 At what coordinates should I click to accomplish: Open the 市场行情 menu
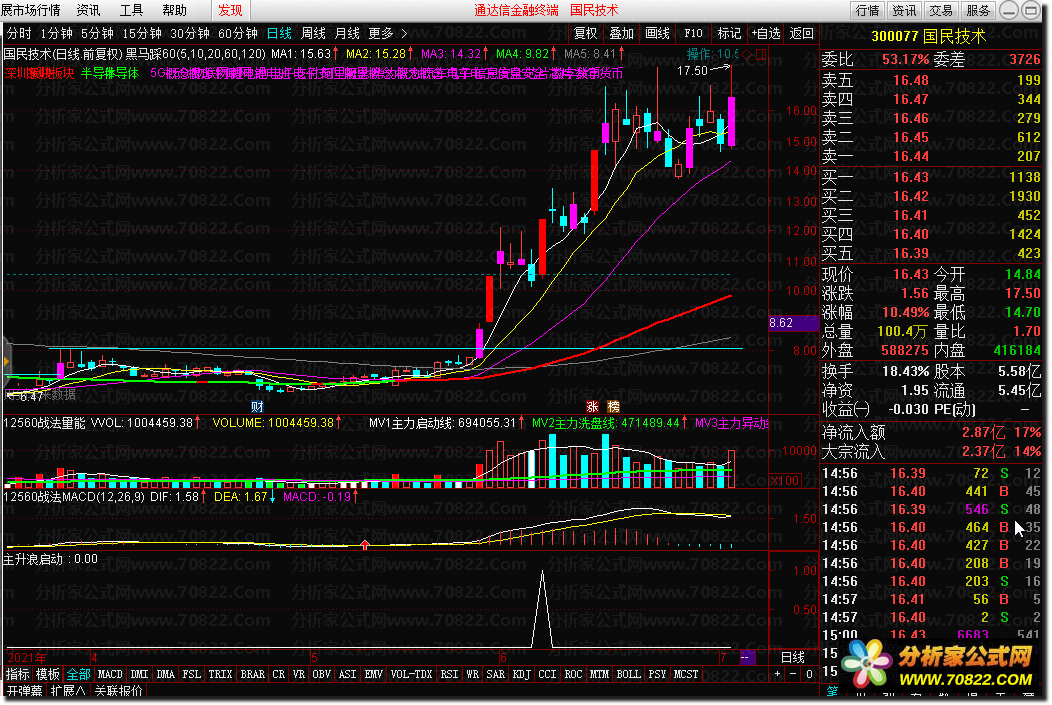[30, 10]
